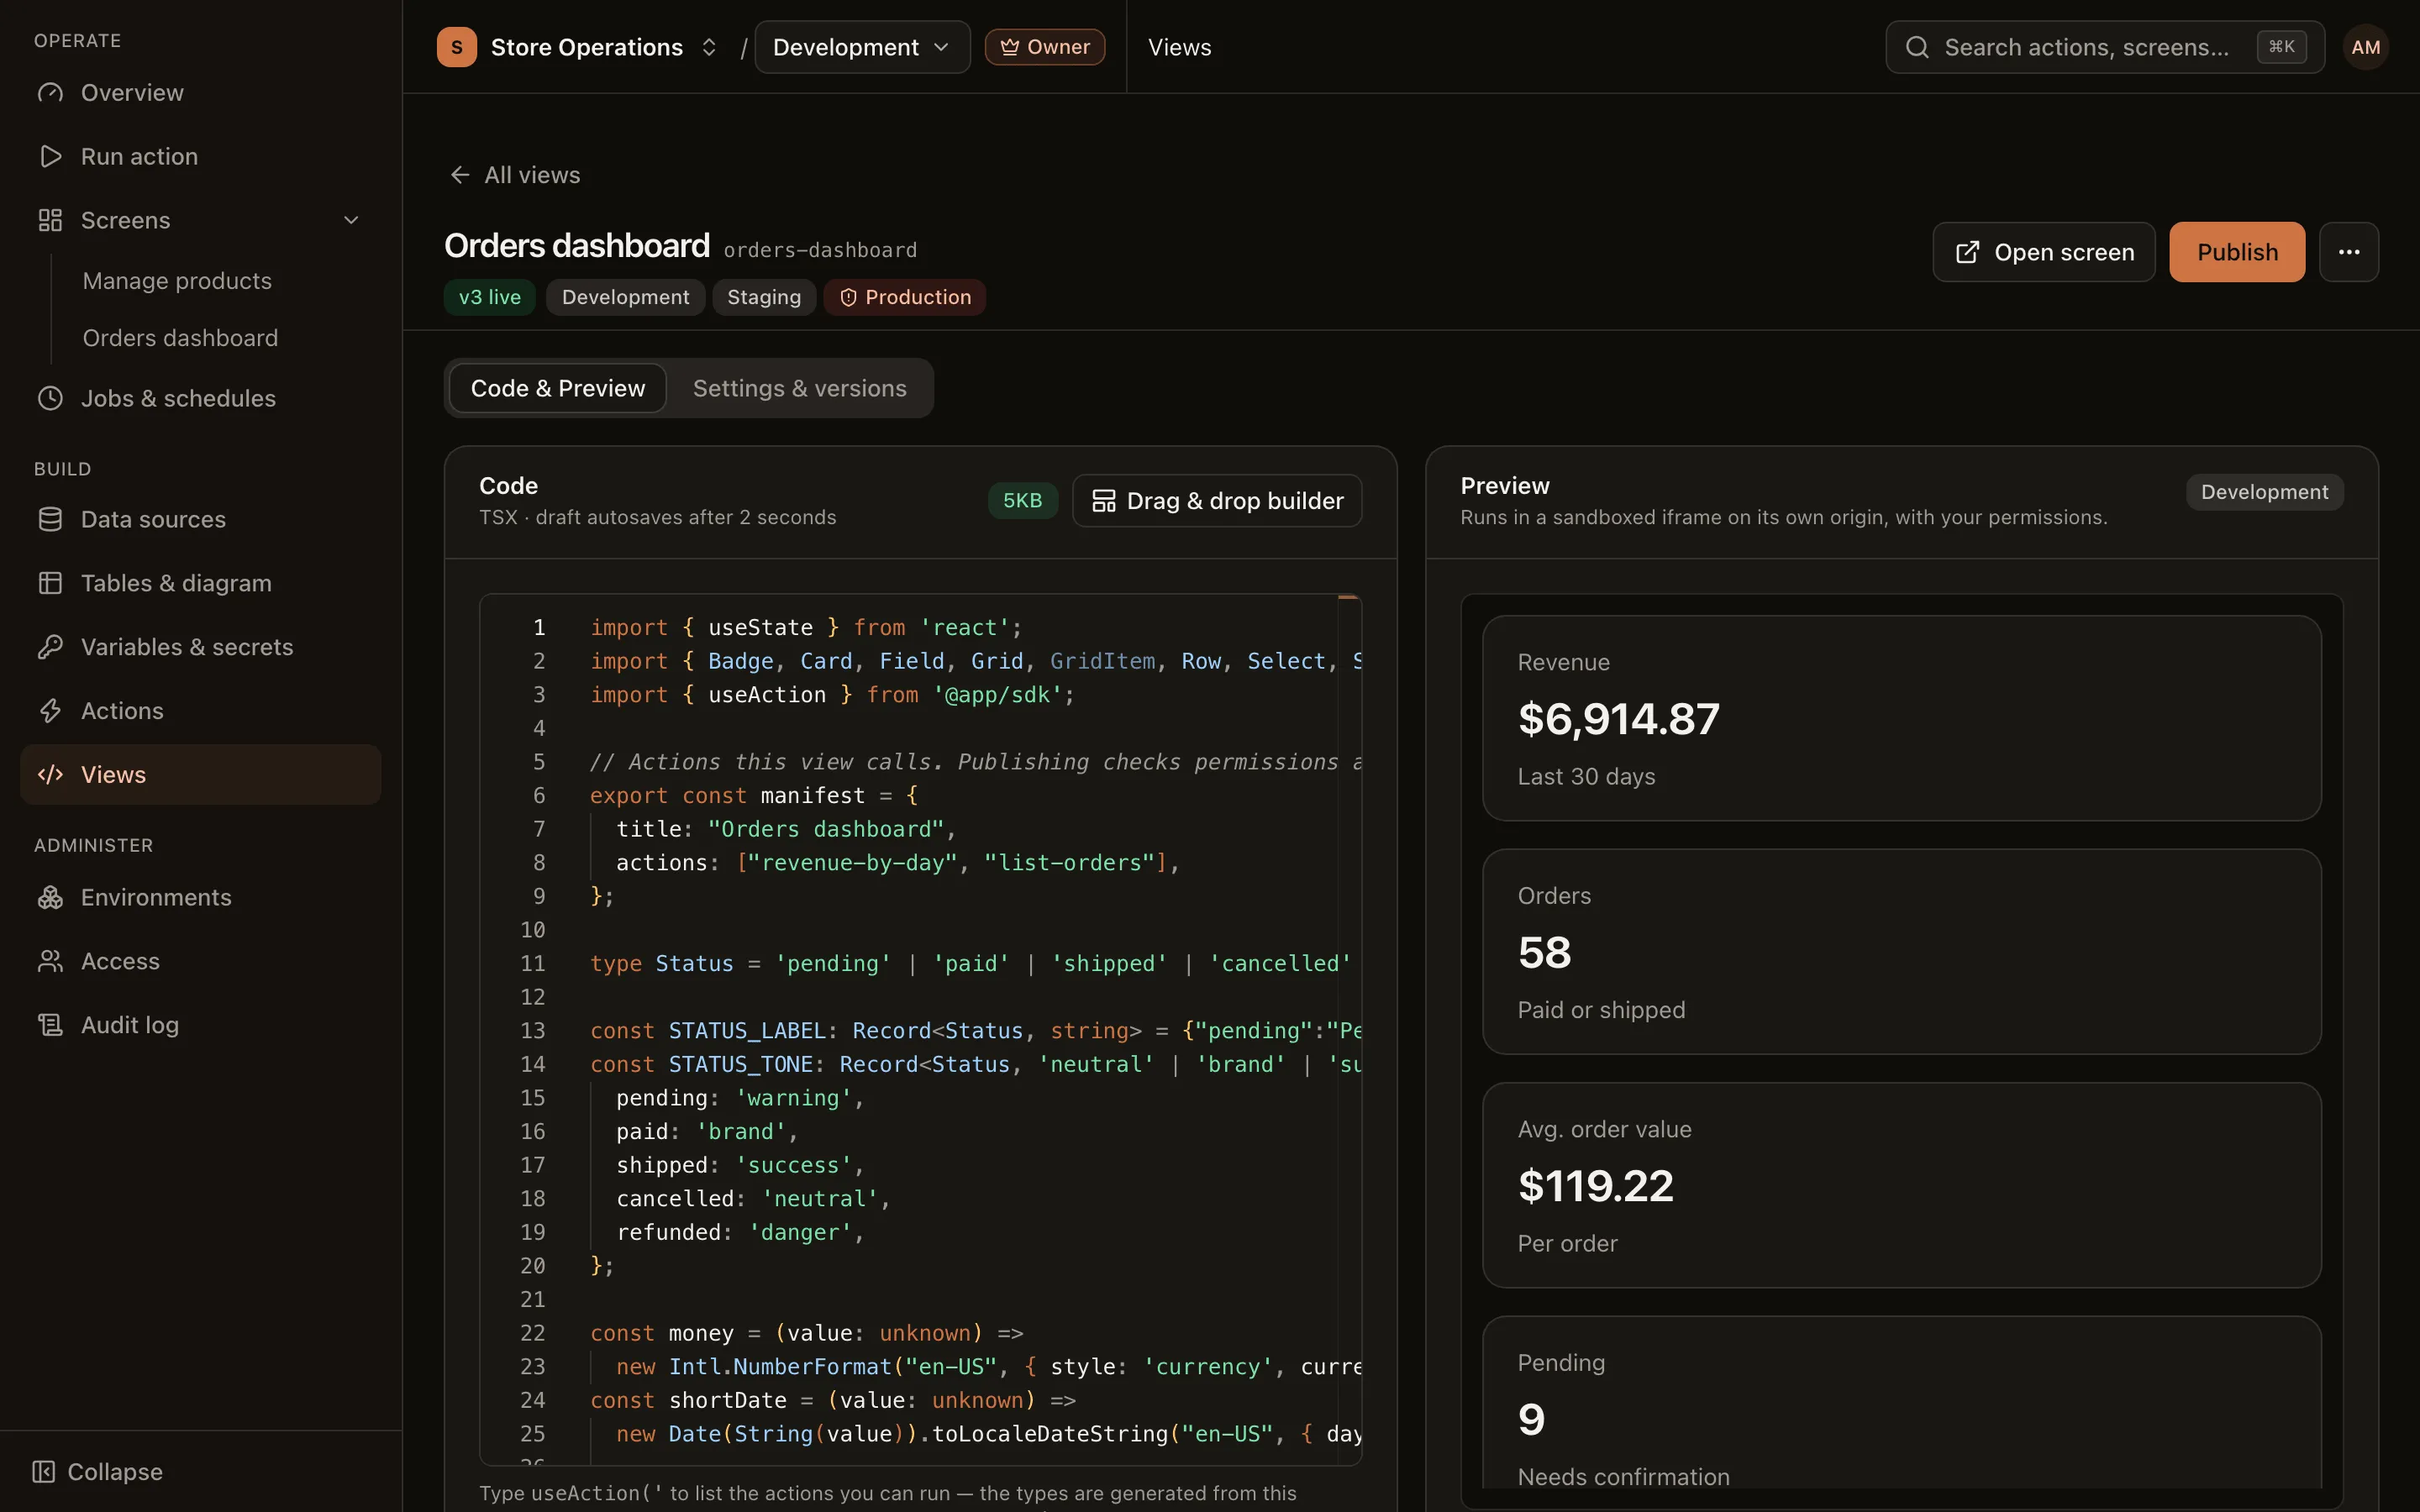Select the Staging environment badge
Image resolution: width=2420 pixels, height=1512 pixels.
(x=764, y=297)
